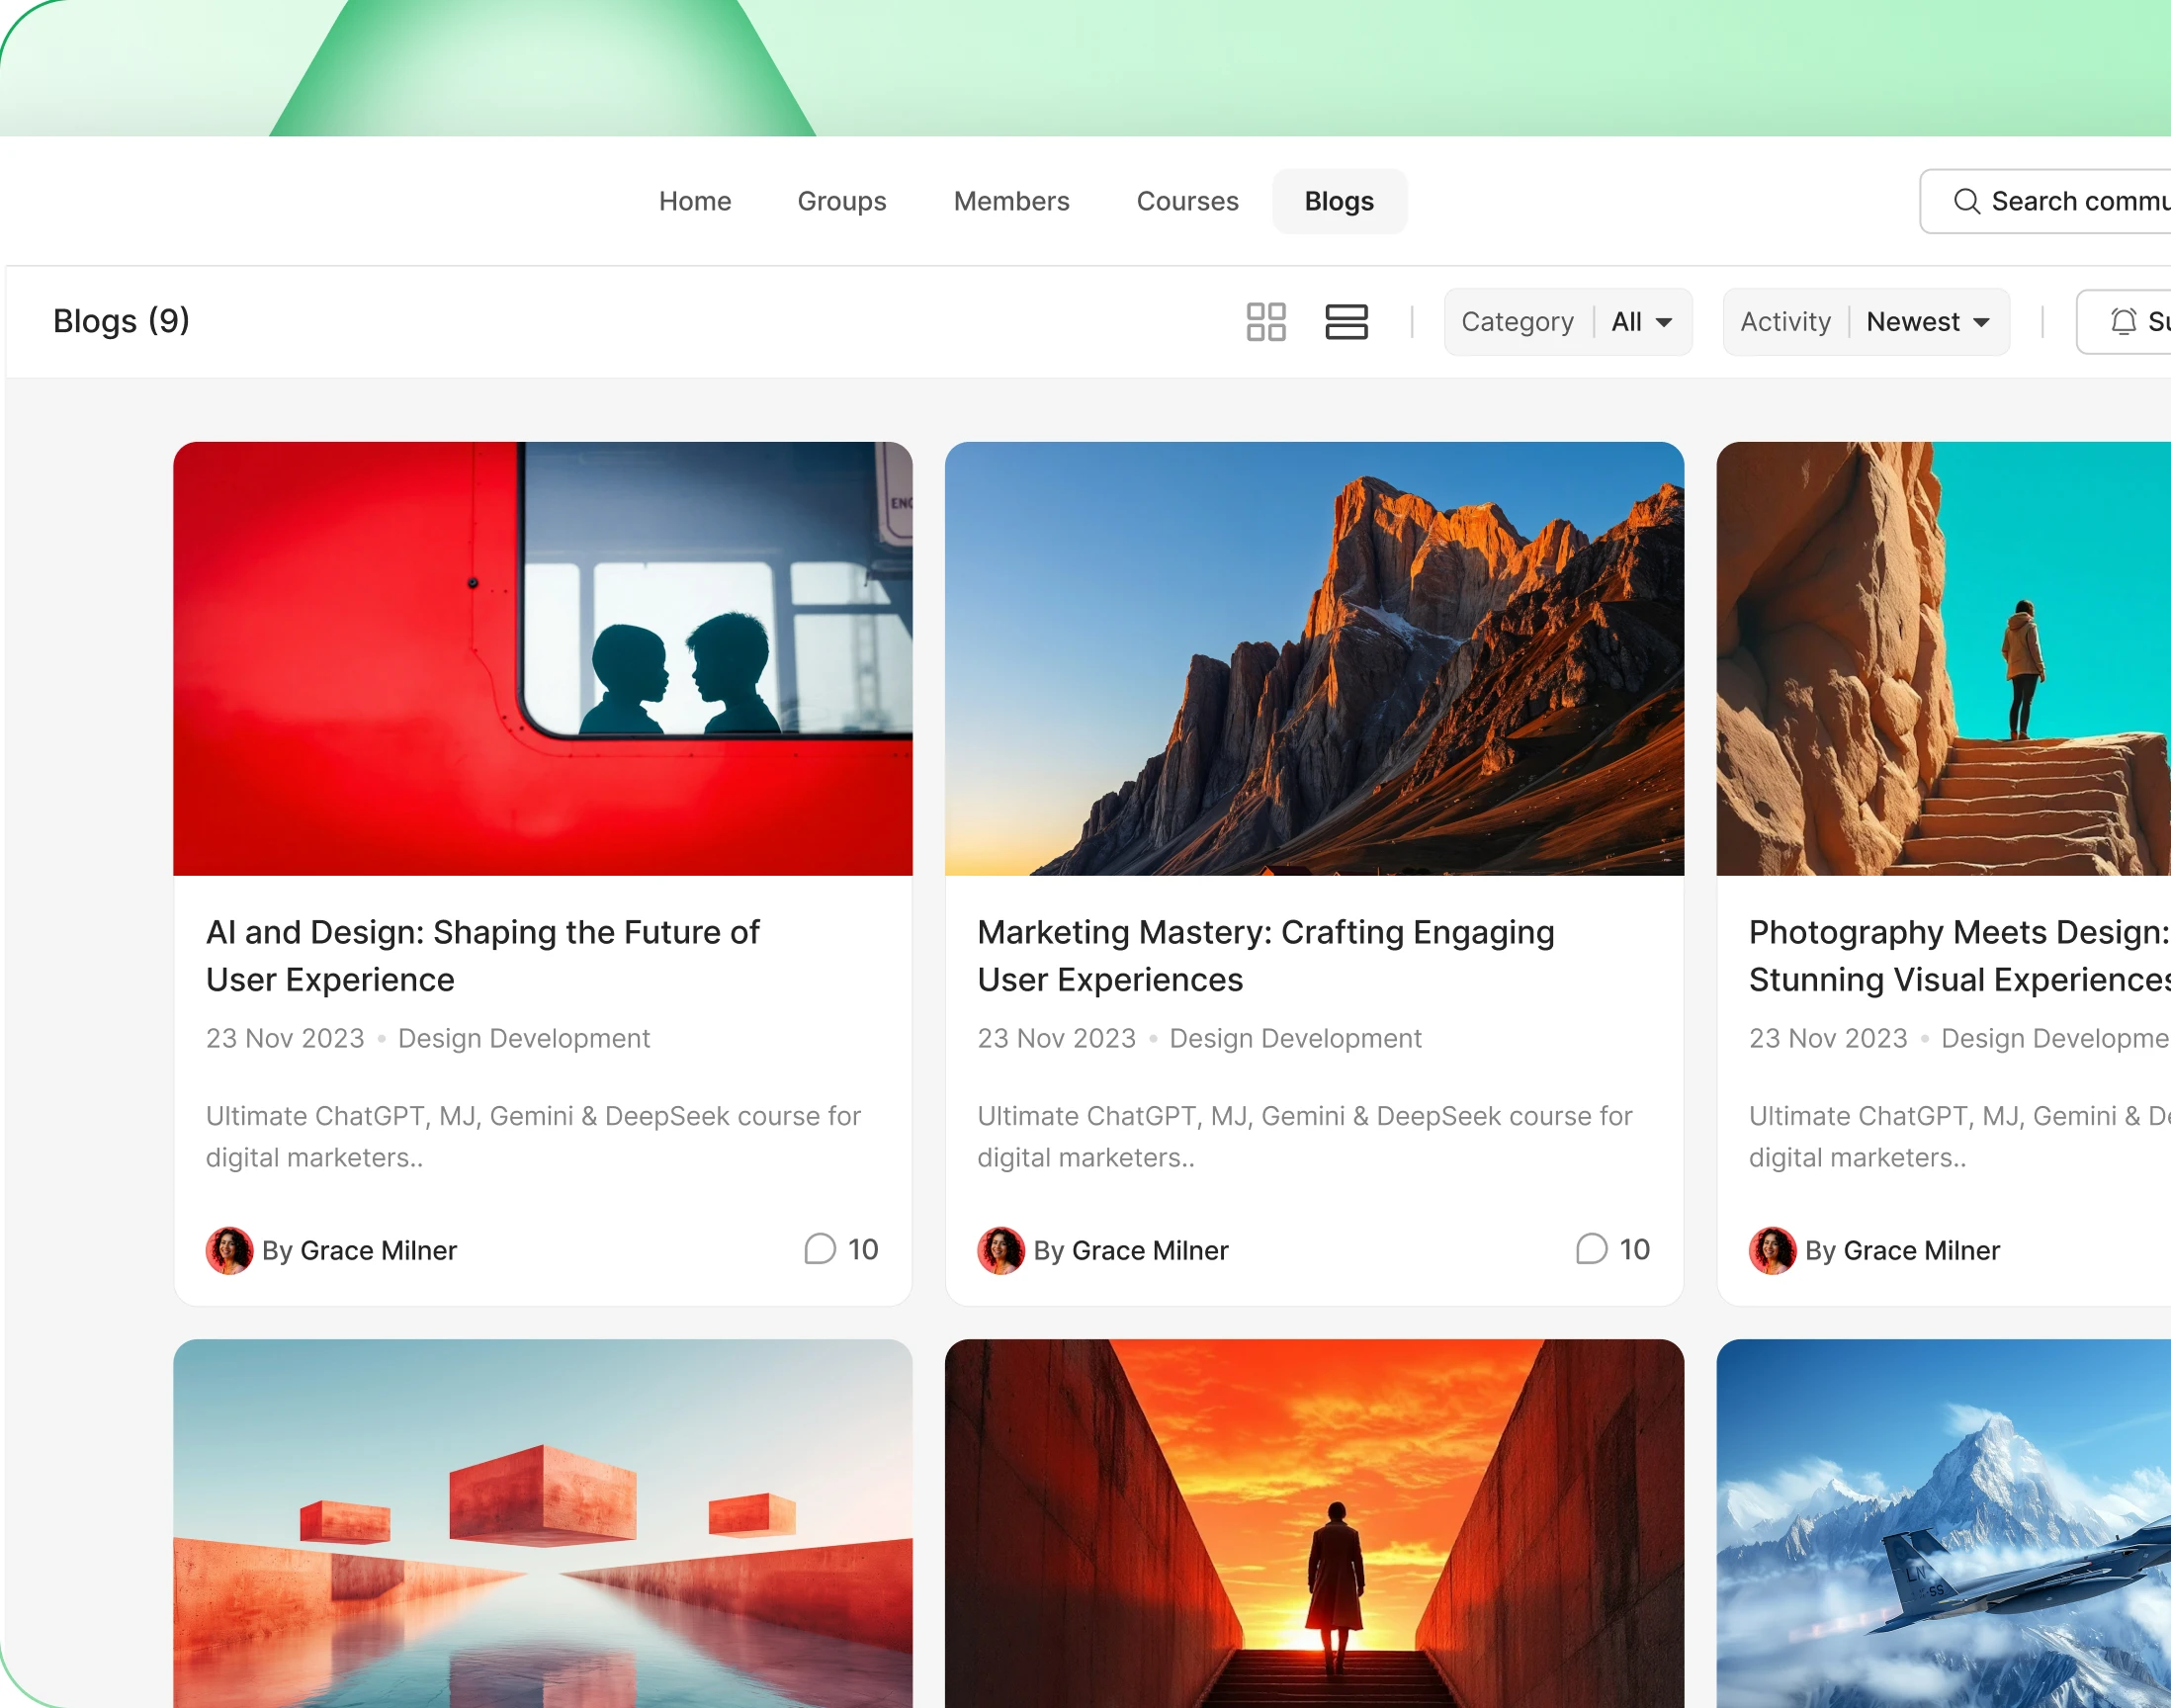Image resolution: width=2171 pixels, height=1708 pixels.
Task: Open the fighter jet over mountains thumbnail
Action: (x=1944, y=1523)
